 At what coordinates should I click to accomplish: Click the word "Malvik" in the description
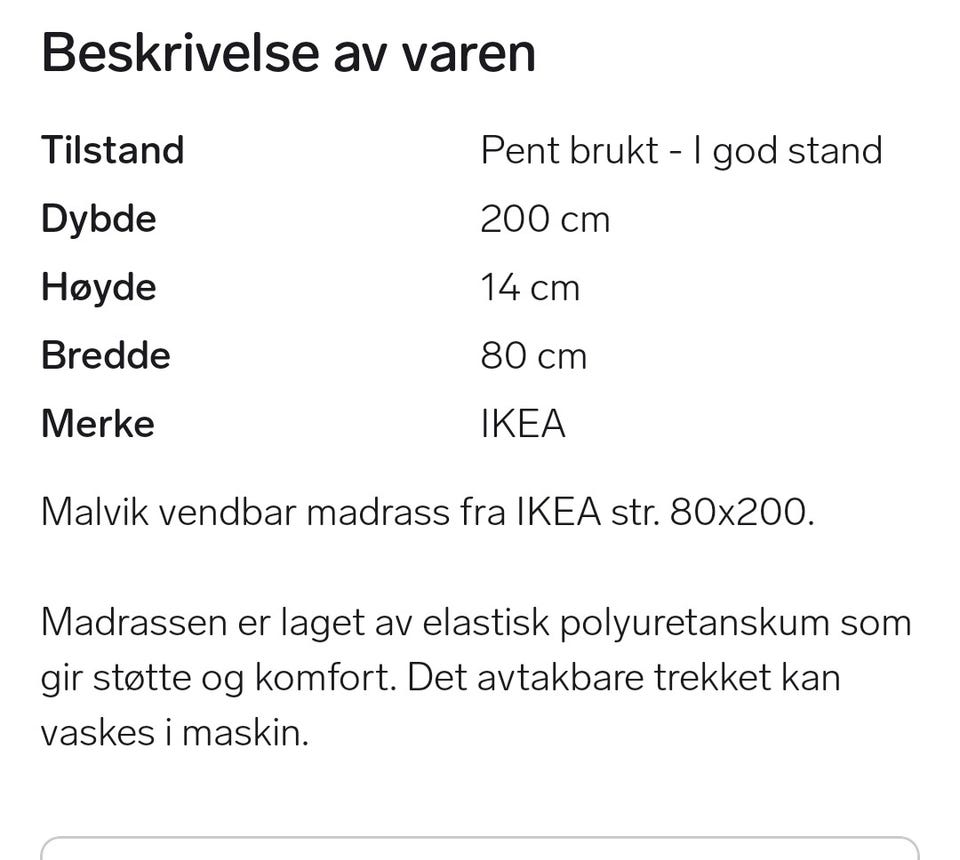(93, 513)
